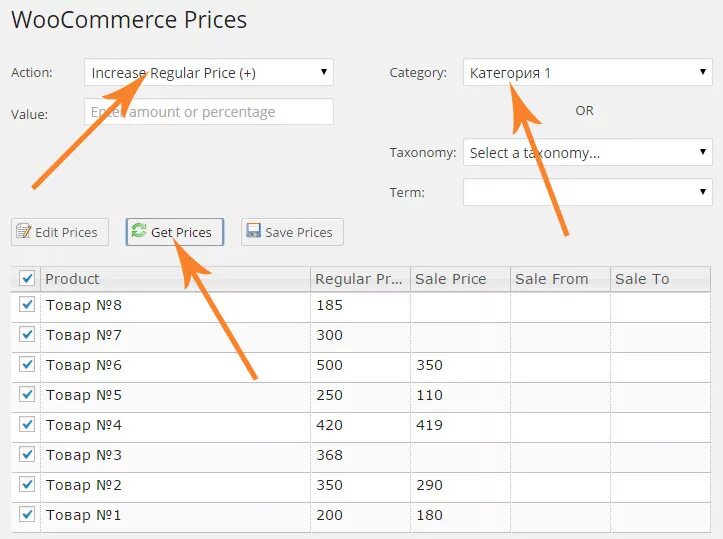723x539 pixels.
Task: Uncheck the Товар №5 checkbox
Action: (x=27, y=394)
